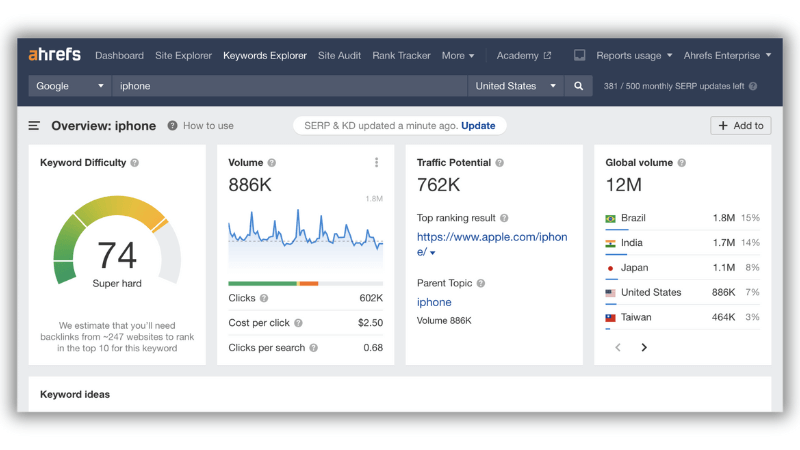800x450 pixels.
Task: Click the help icon beside Clicks
Action: (x=264, y=298)
